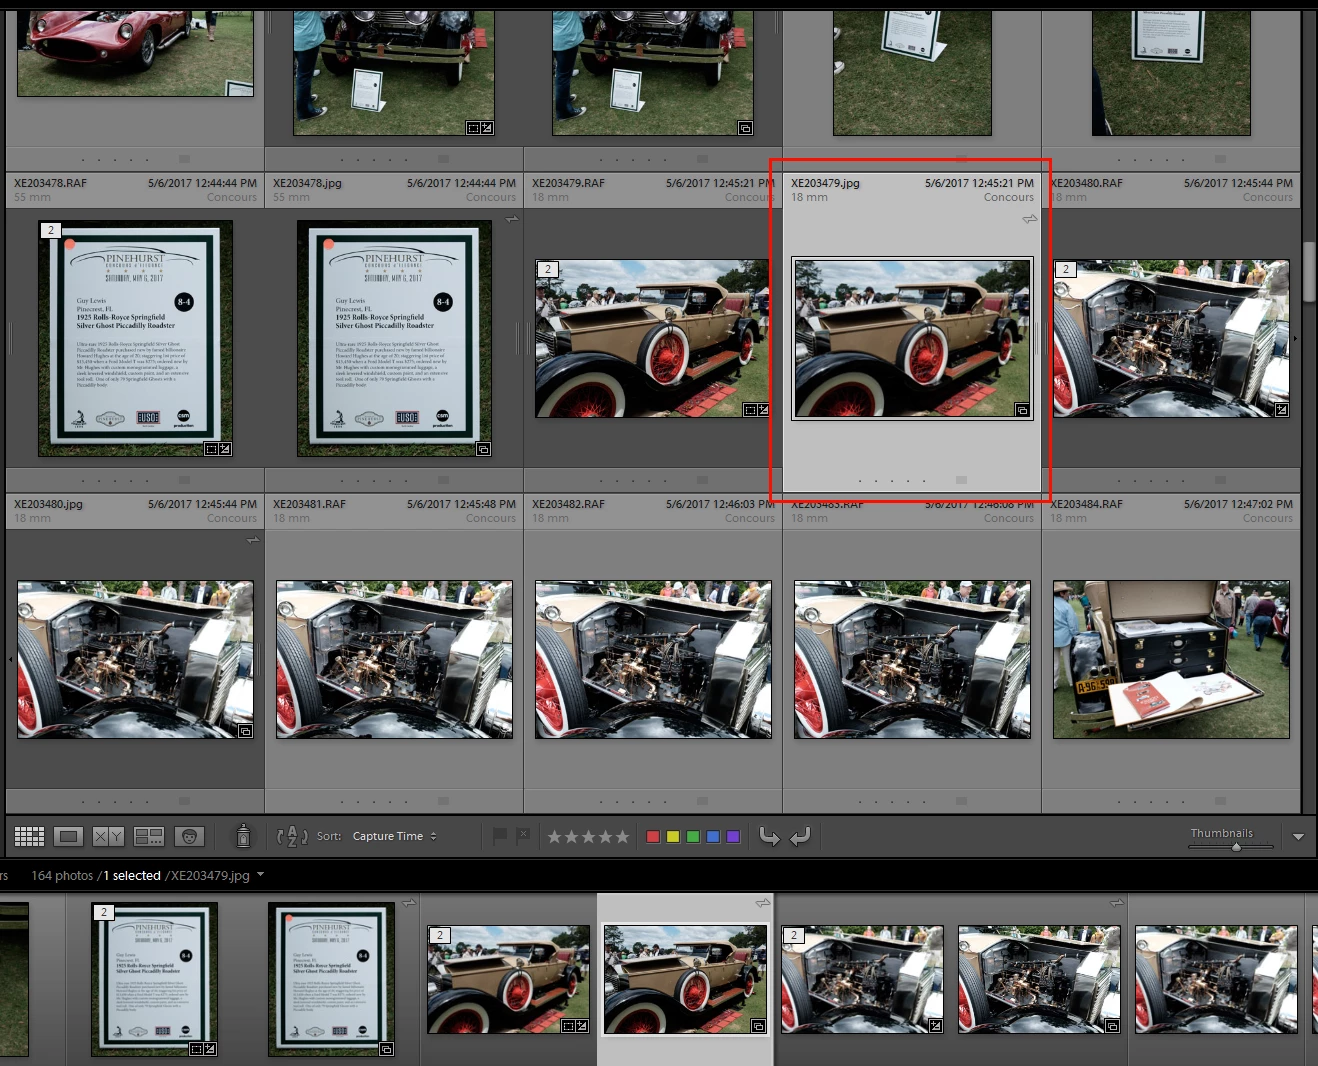Apply the yellow color label
Viewport: 1318px width, 1066px height.
click(673, 837)
